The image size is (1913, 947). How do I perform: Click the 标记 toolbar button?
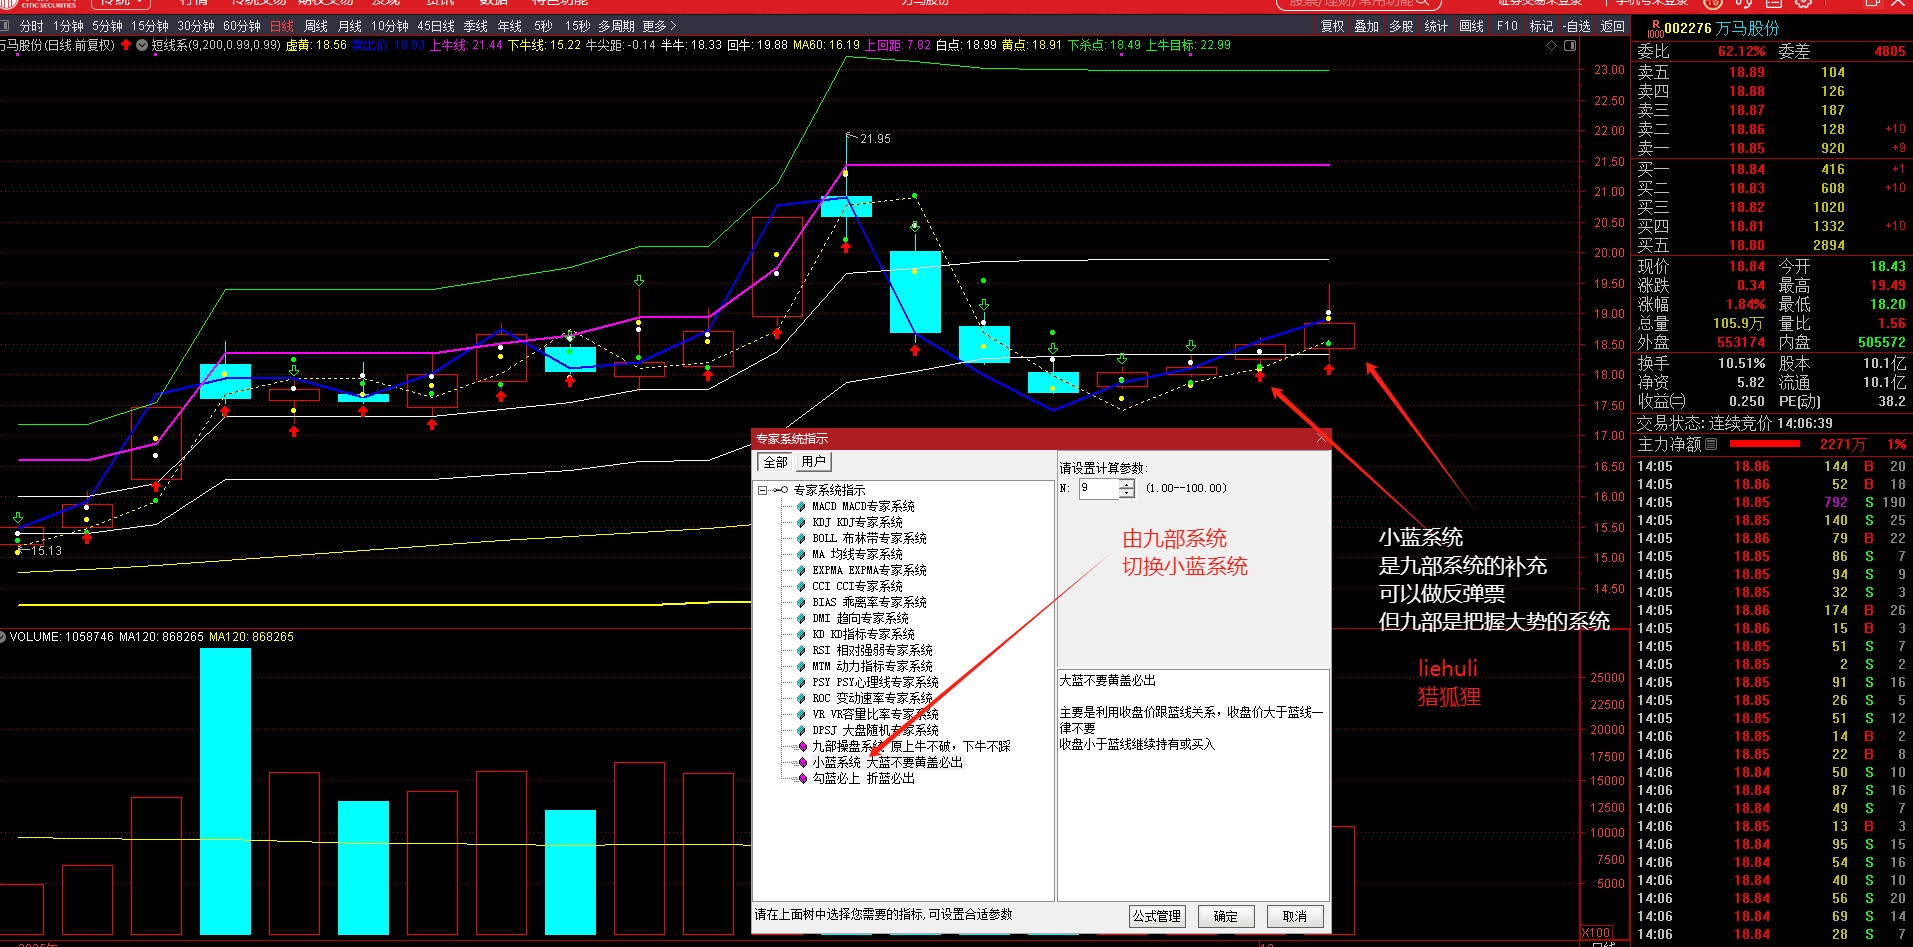click(1542, 26)
